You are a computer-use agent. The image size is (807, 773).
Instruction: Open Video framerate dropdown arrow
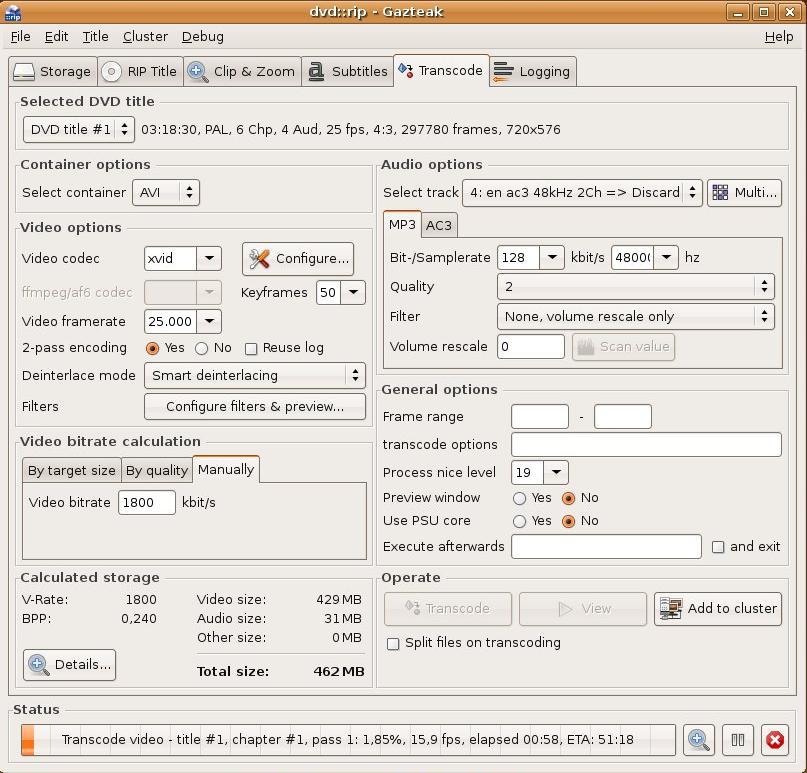209,321
